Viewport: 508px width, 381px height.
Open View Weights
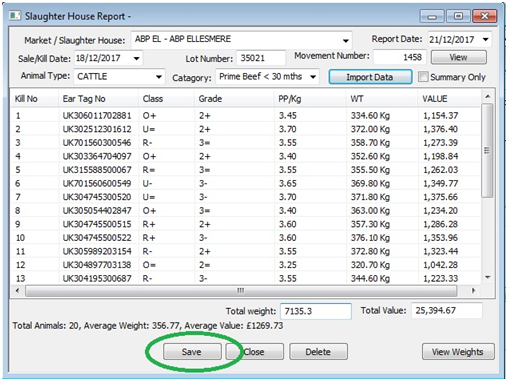point(458,352)
